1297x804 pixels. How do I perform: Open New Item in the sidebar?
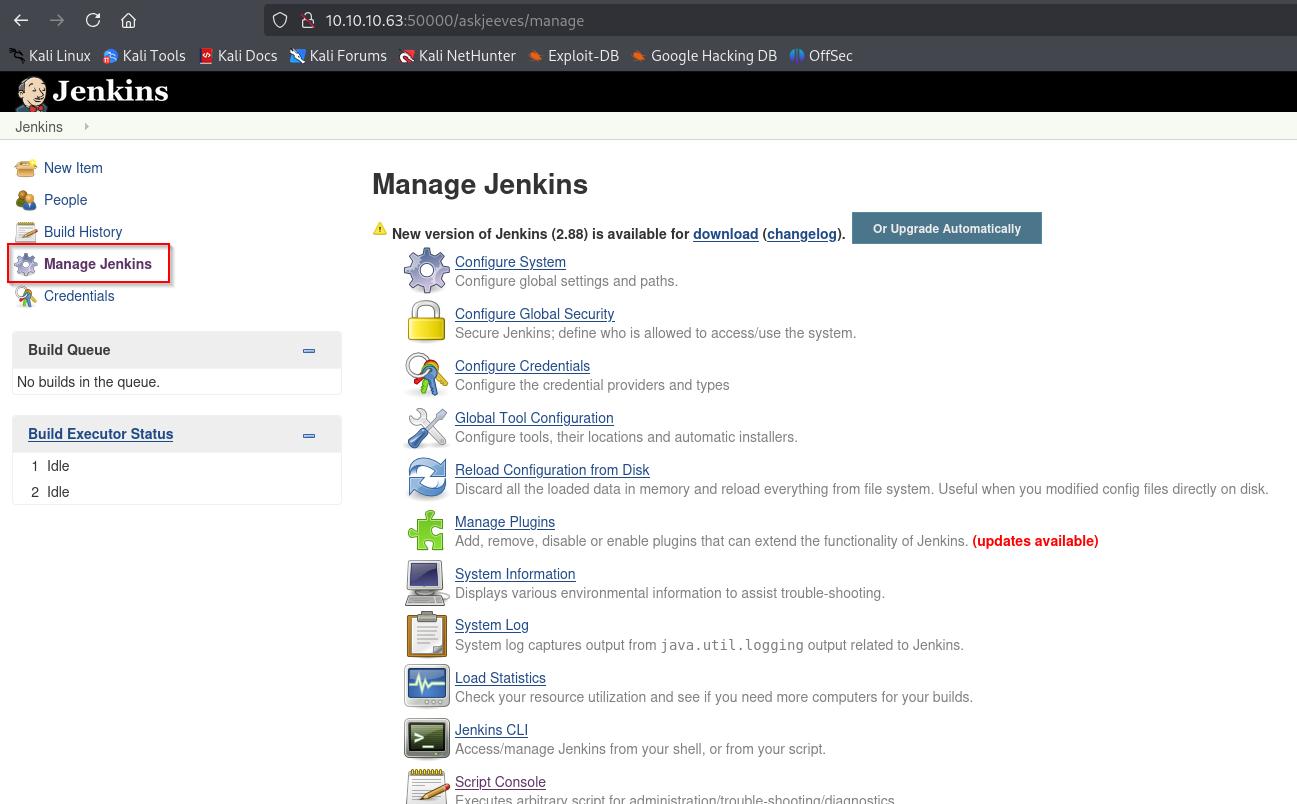coord(73,168)
